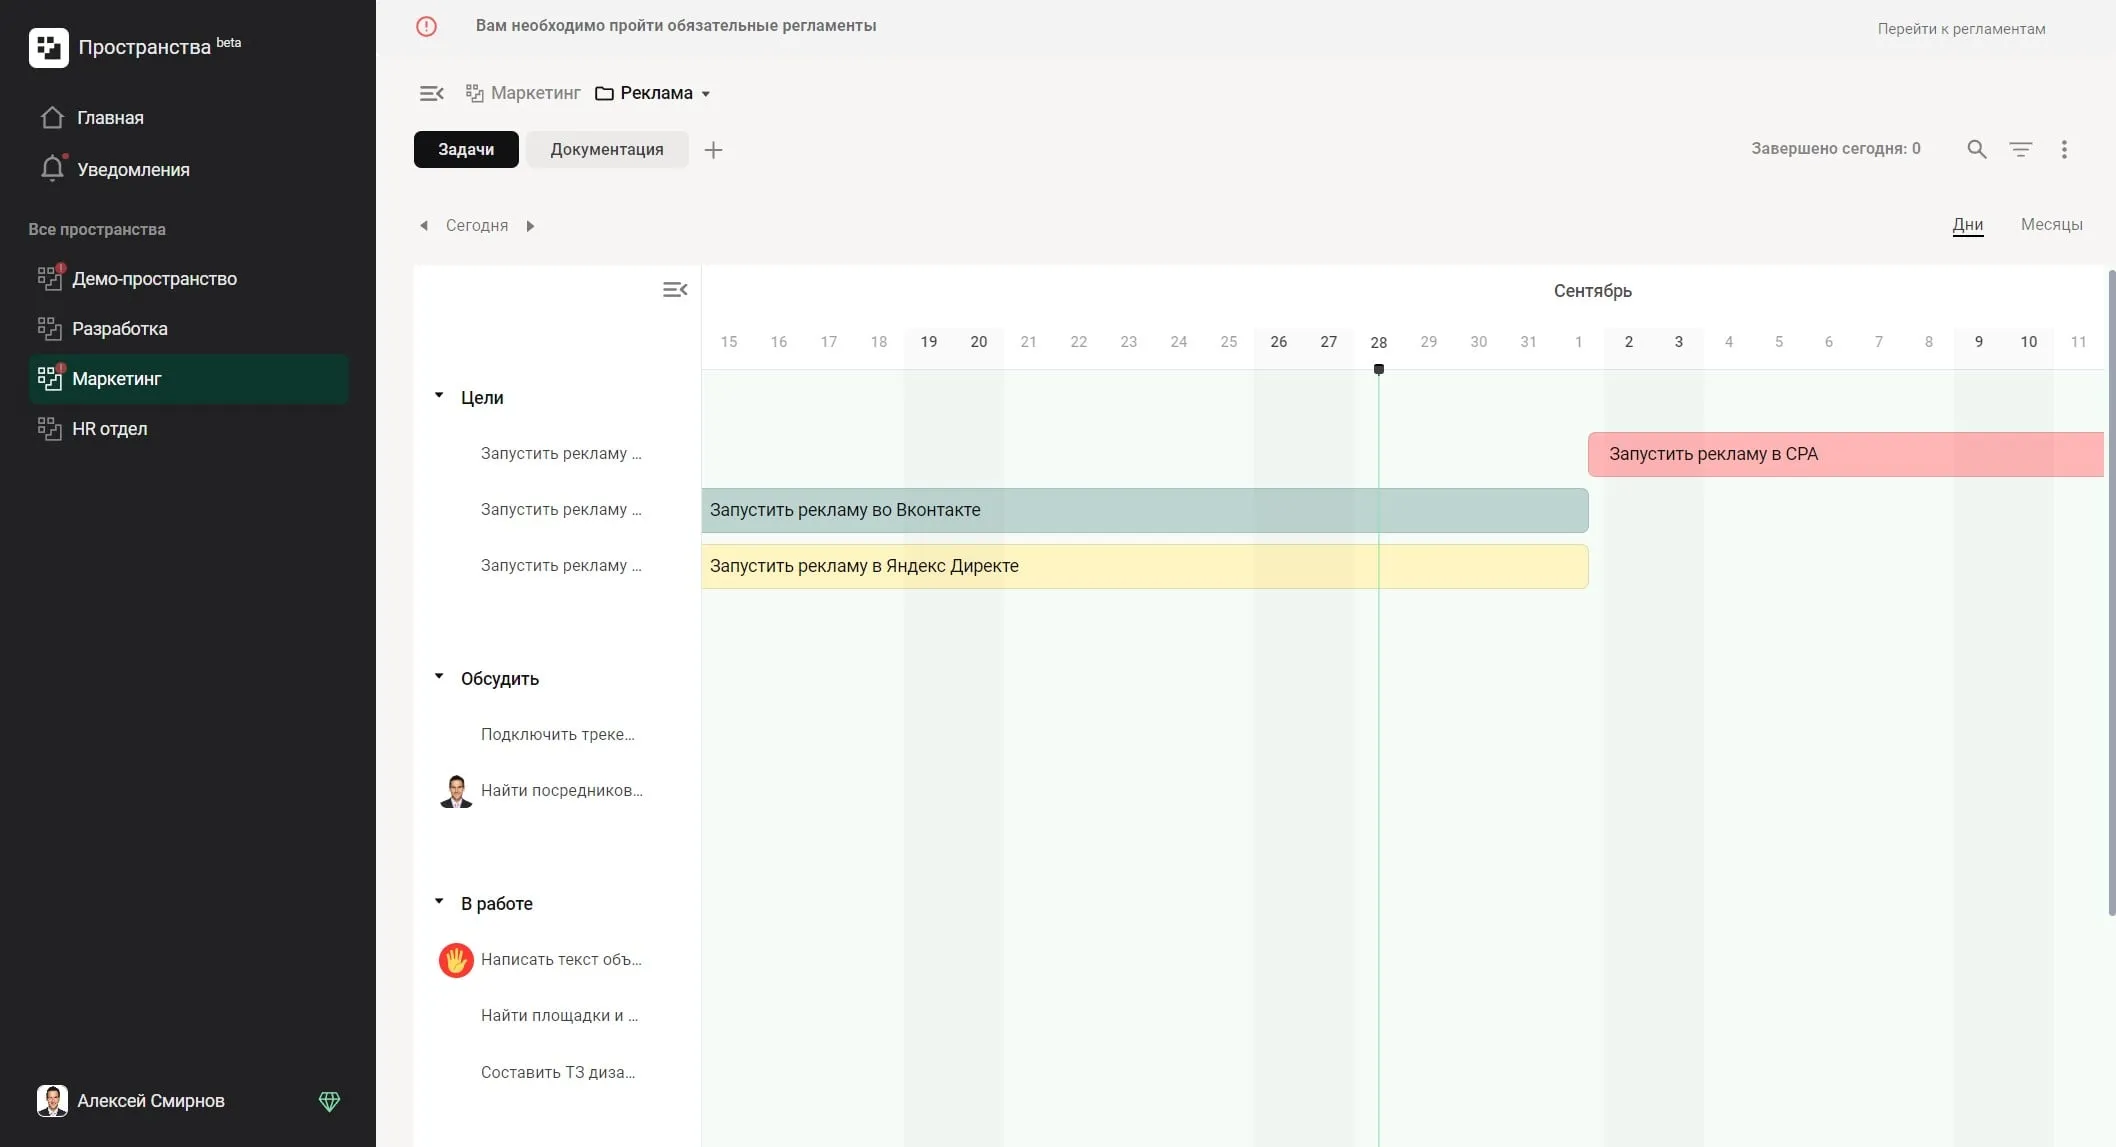
Task: Open the three-dot more options menu
Action: (2064, 149)
